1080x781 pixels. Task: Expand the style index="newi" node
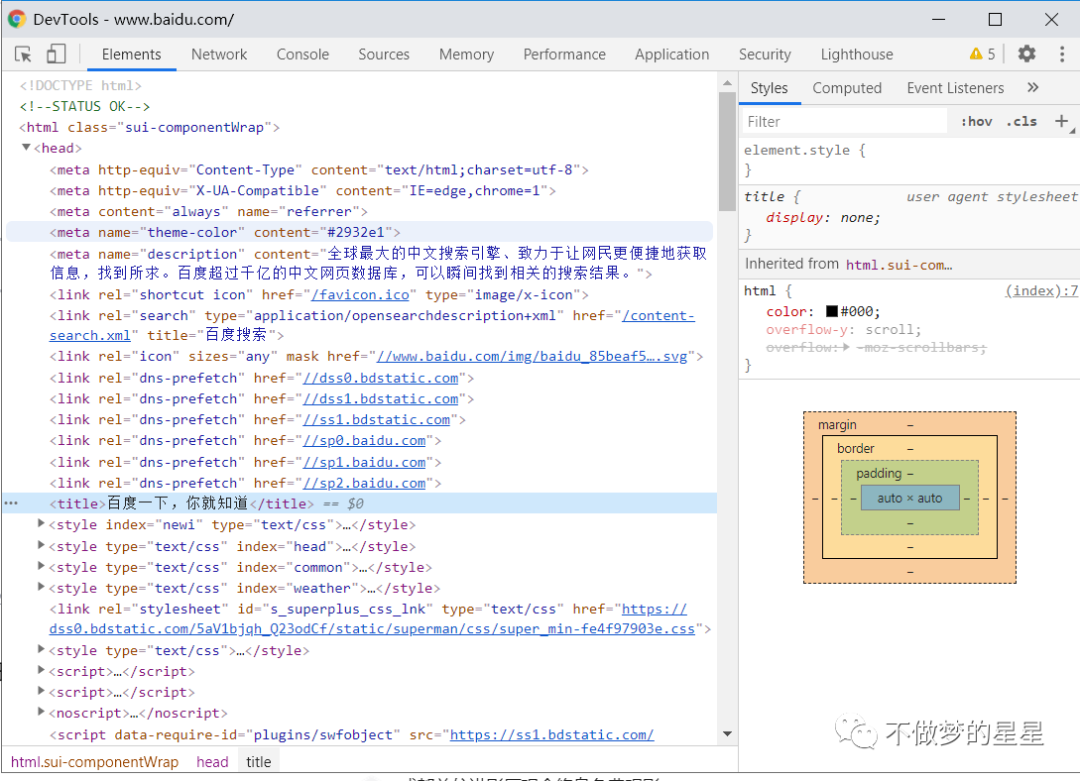click(41, 524)
